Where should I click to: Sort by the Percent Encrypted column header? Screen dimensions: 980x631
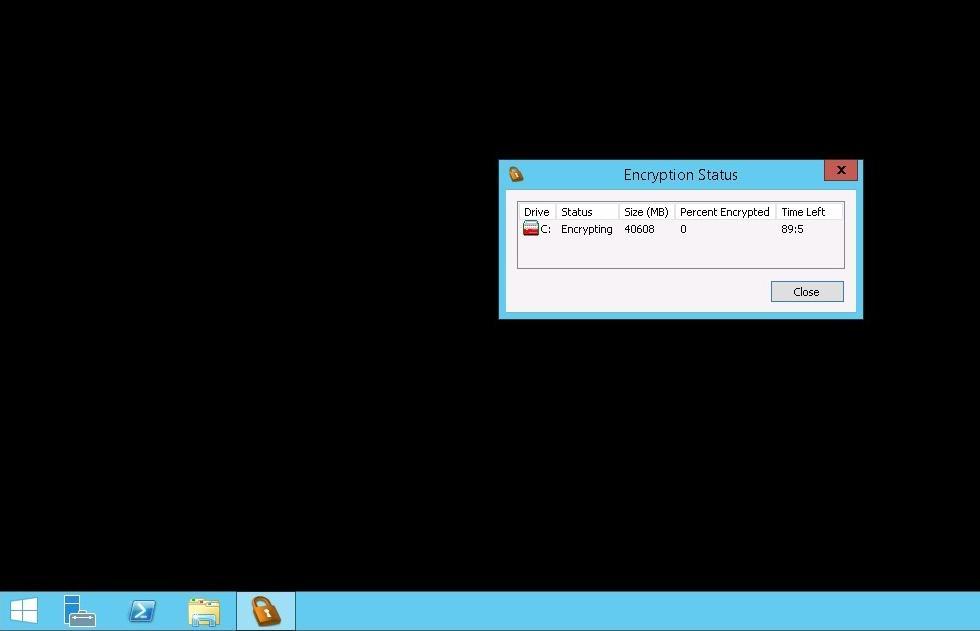coord(725,212)
